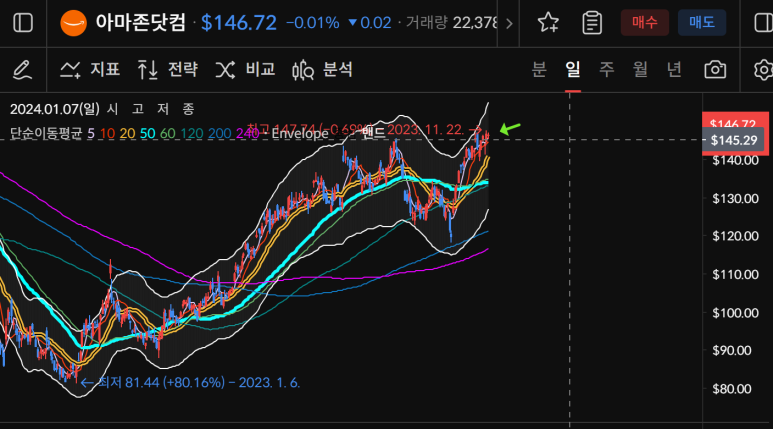Viewport: 773px width, 429px height.
Task: Click the $80.00 price axis label
Action: coord(732,389)
